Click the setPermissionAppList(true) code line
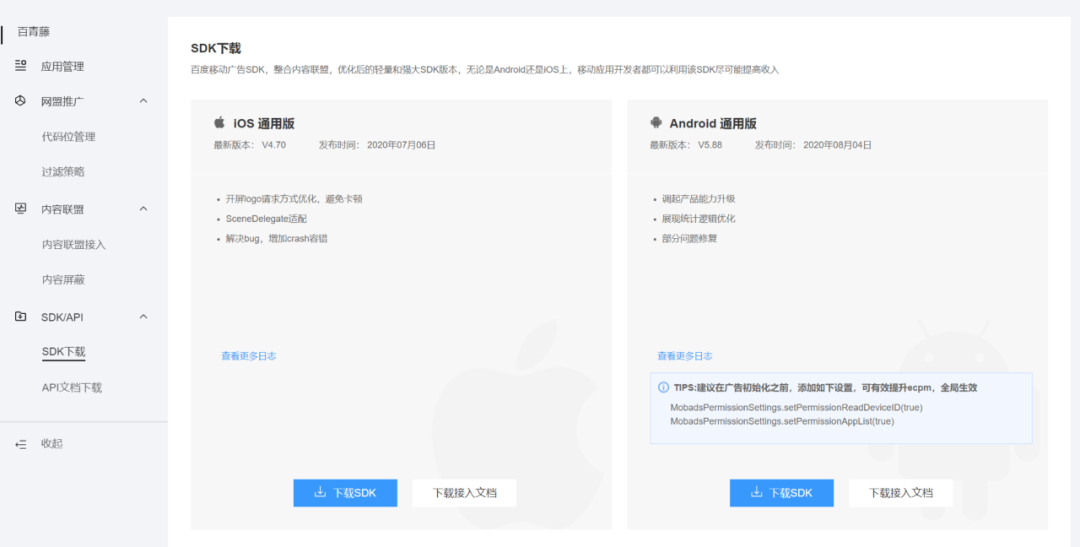Viewport: 1080px width, 547px height. 782,421
